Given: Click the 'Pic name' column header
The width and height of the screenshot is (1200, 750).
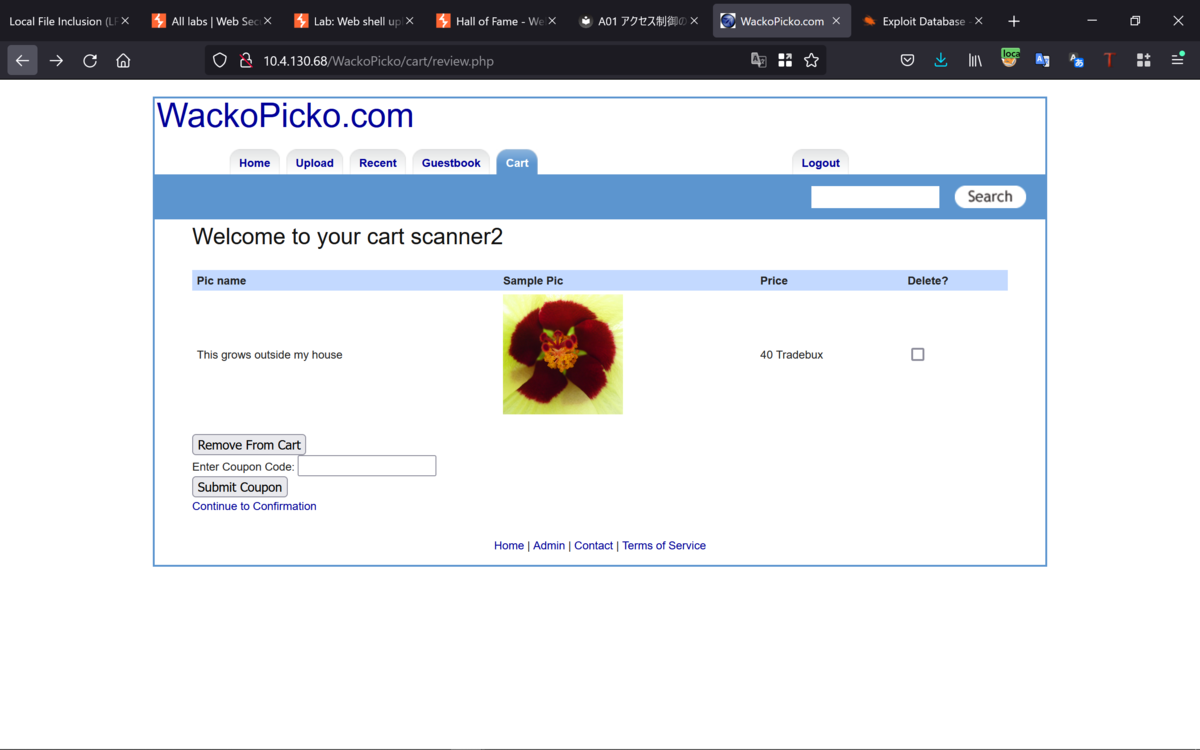Looking at the screenshot, I should pos(221,281).
